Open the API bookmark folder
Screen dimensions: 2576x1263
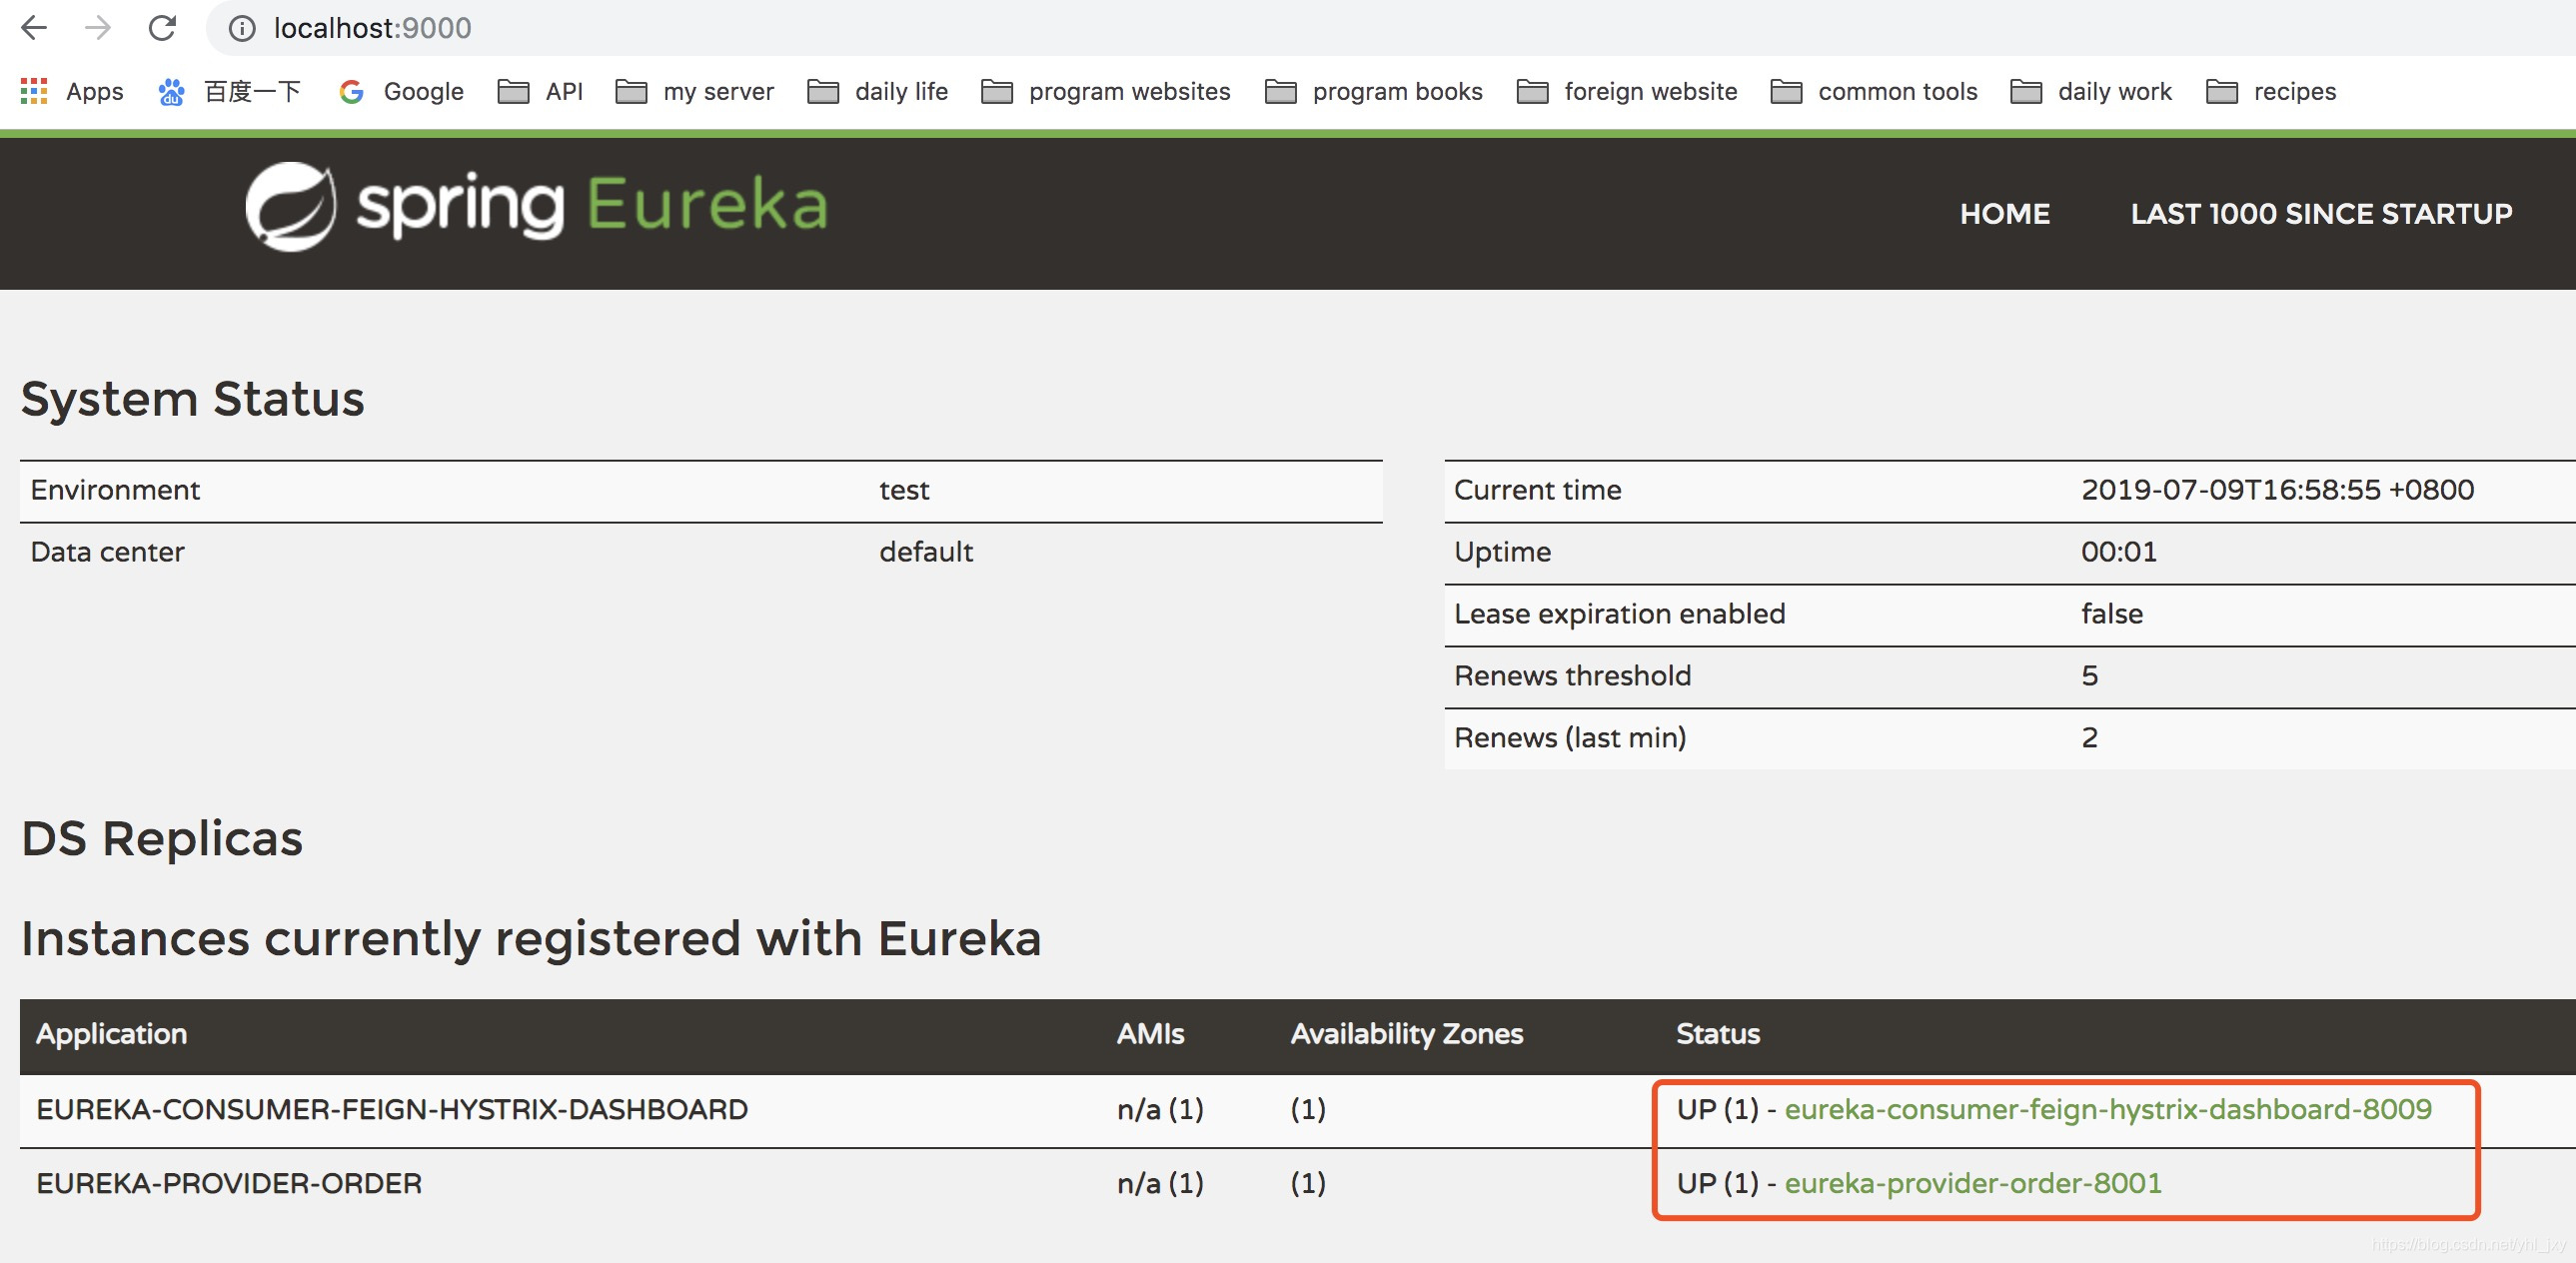pyautogui.click(x=541, y=91)
